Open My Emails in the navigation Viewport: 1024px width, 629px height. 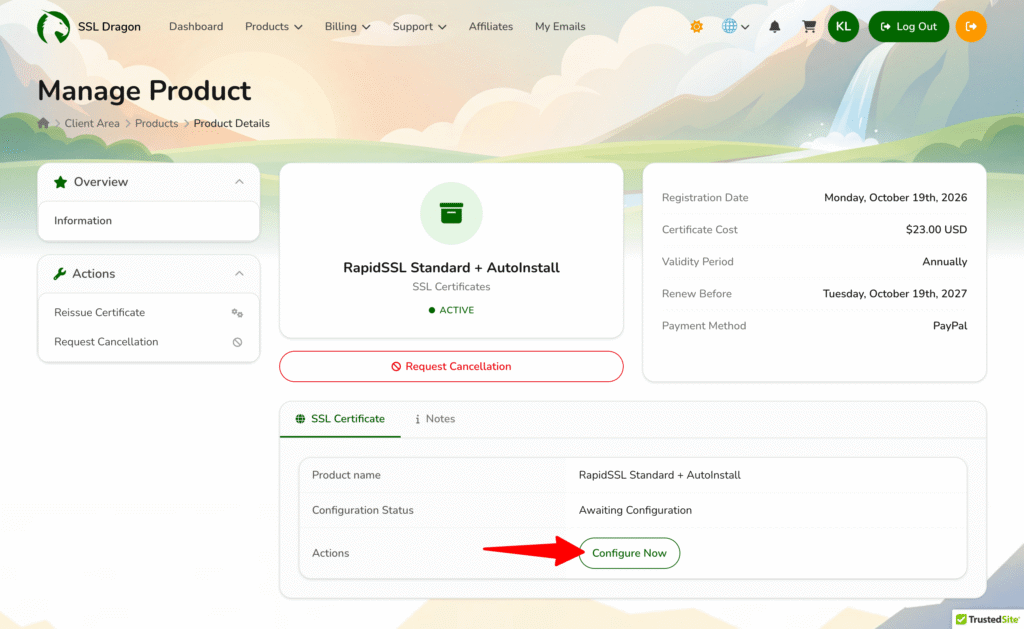click(x=560, y=27)
